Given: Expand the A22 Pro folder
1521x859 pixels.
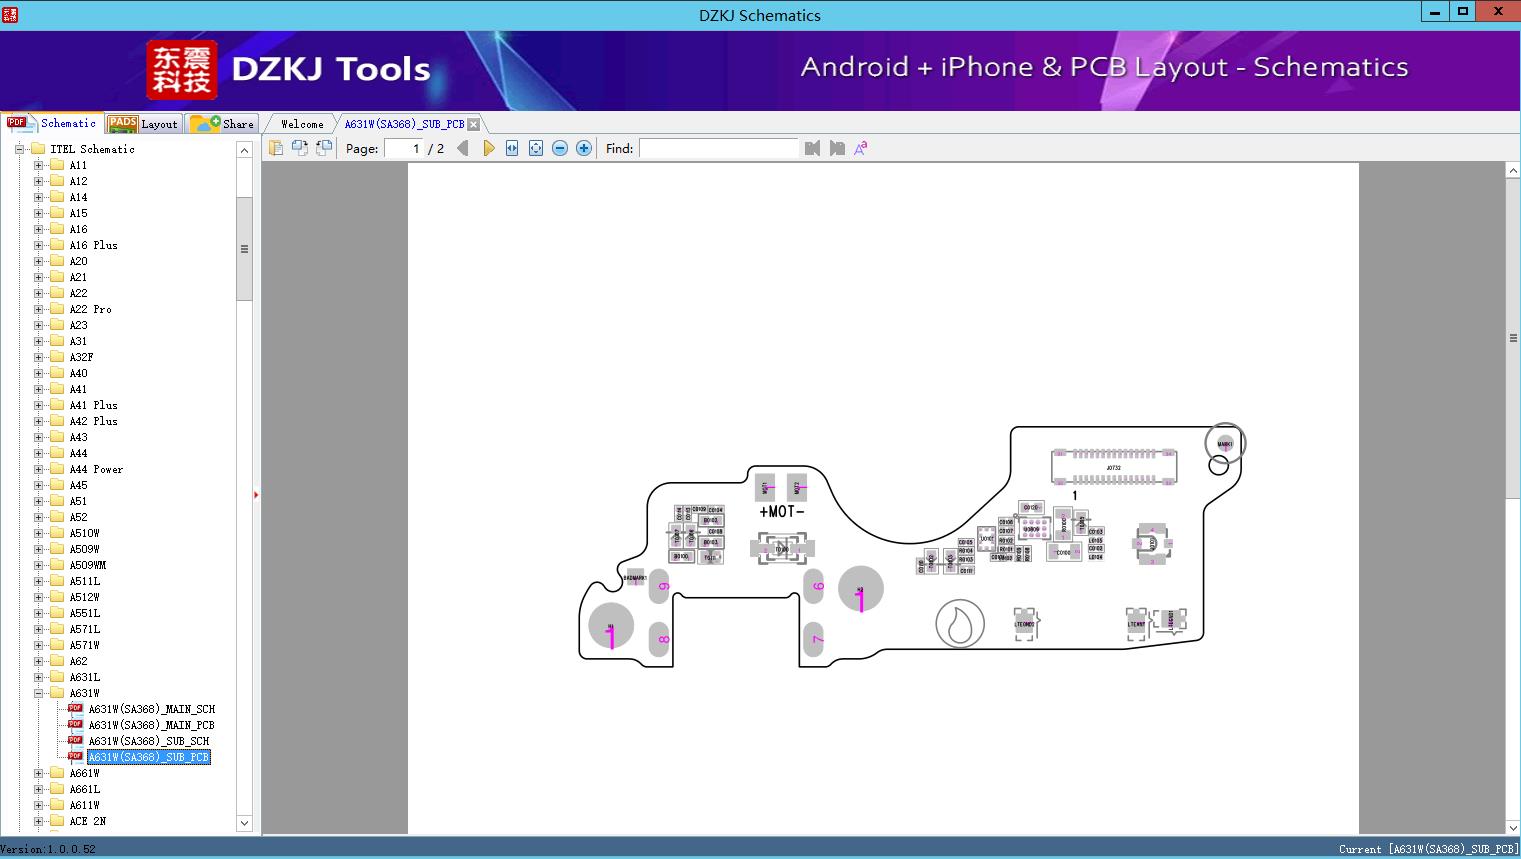Looking at the screenshot, I should (38, 309).
